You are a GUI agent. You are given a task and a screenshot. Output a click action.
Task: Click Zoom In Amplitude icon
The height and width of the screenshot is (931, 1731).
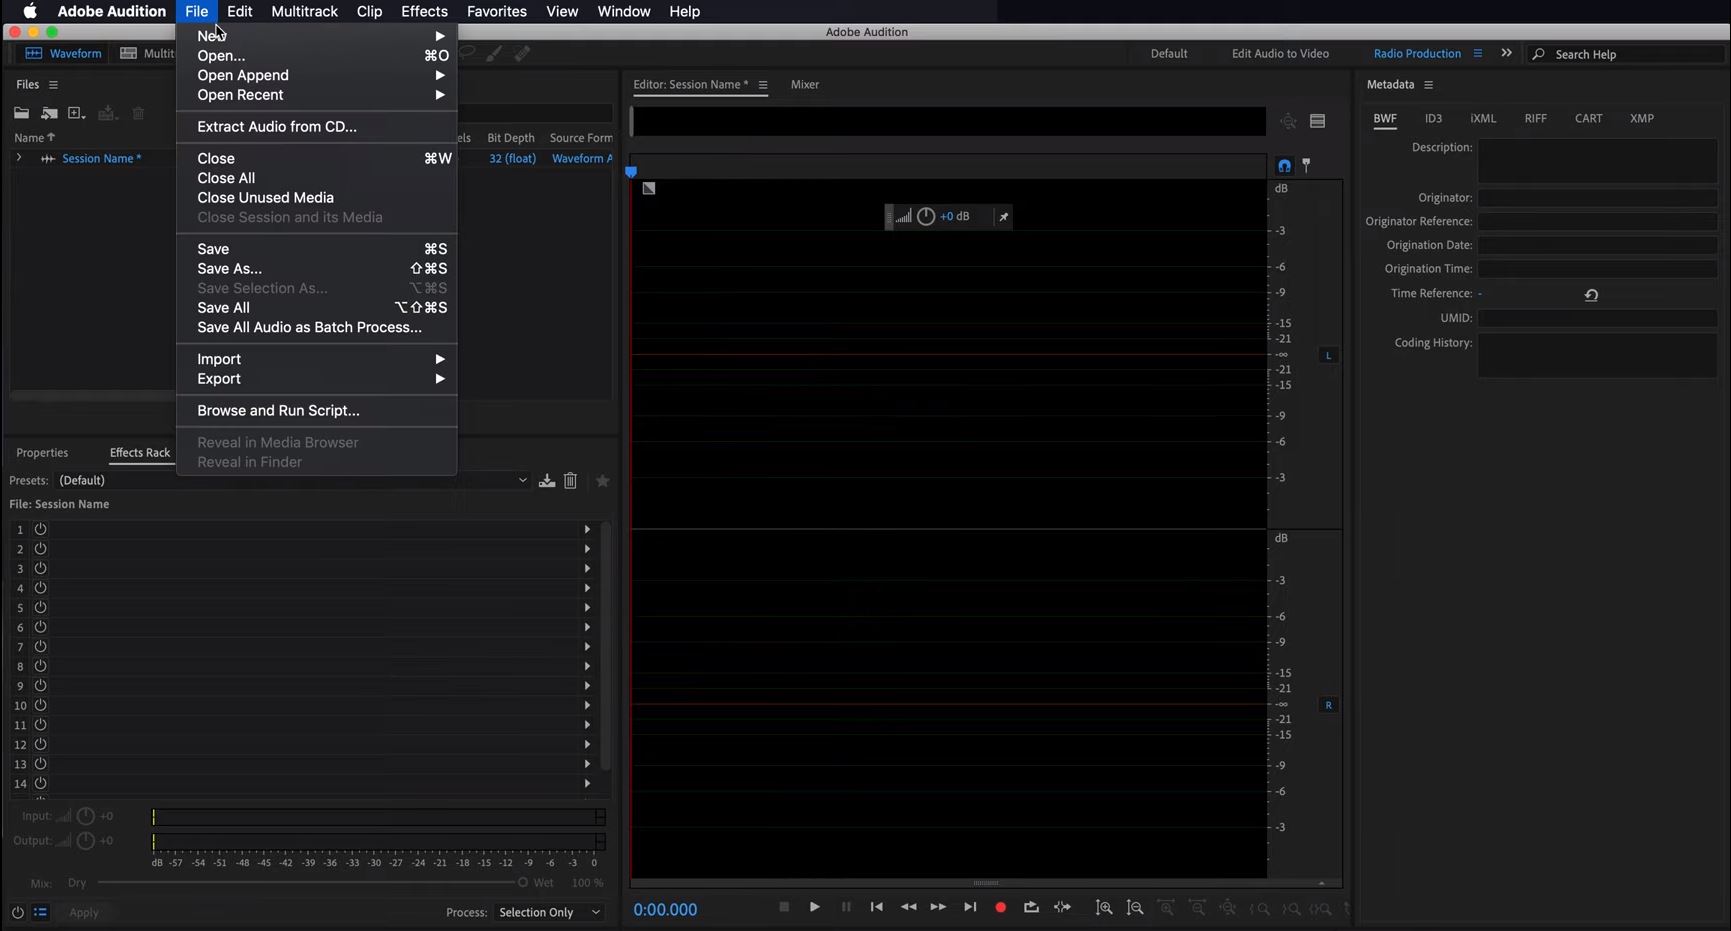point(1104,908)
